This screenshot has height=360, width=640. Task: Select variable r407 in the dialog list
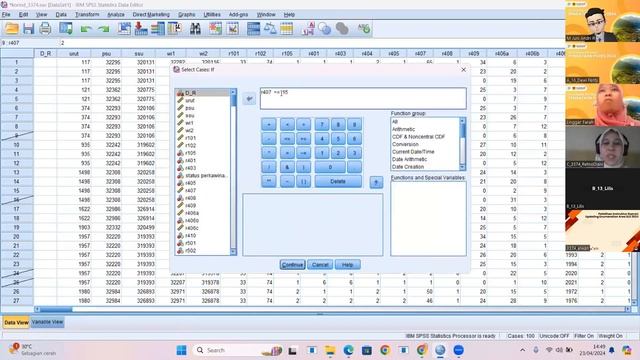[x=190, y=190]
